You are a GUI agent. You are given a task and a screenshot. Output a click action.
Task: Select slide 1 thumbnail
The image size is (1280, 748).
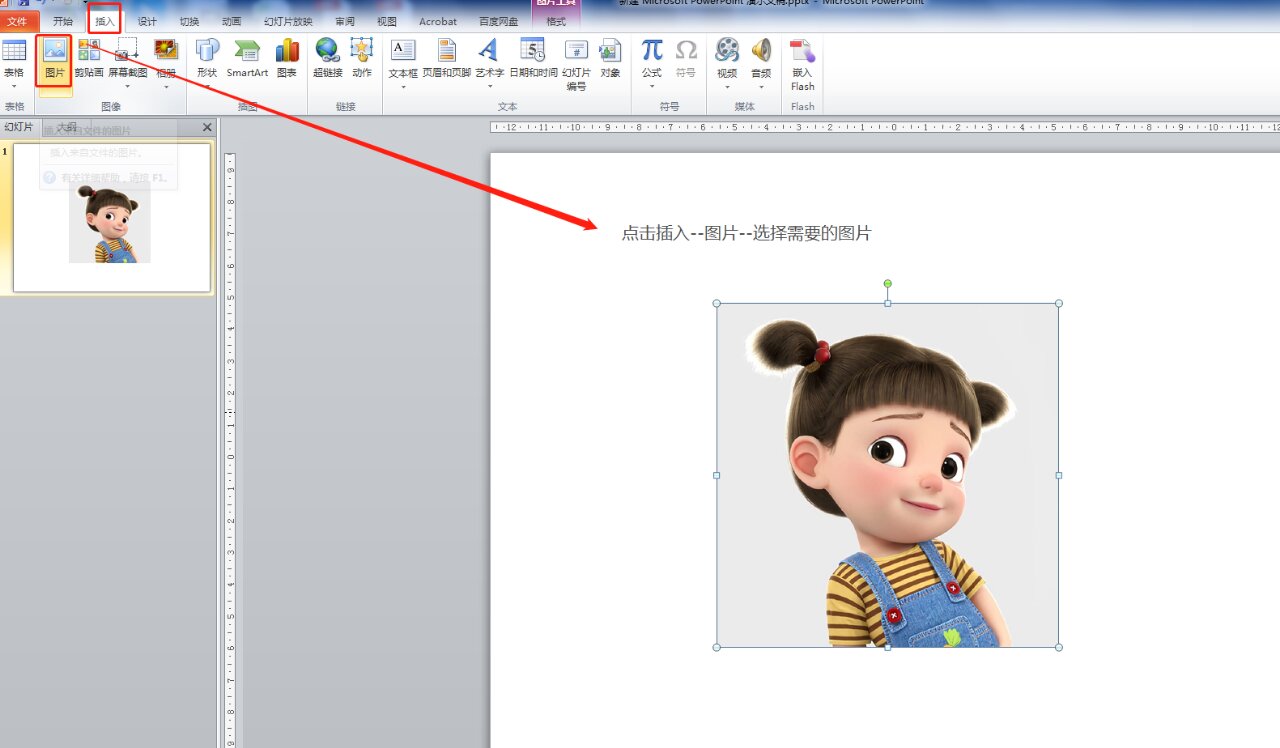112,217
